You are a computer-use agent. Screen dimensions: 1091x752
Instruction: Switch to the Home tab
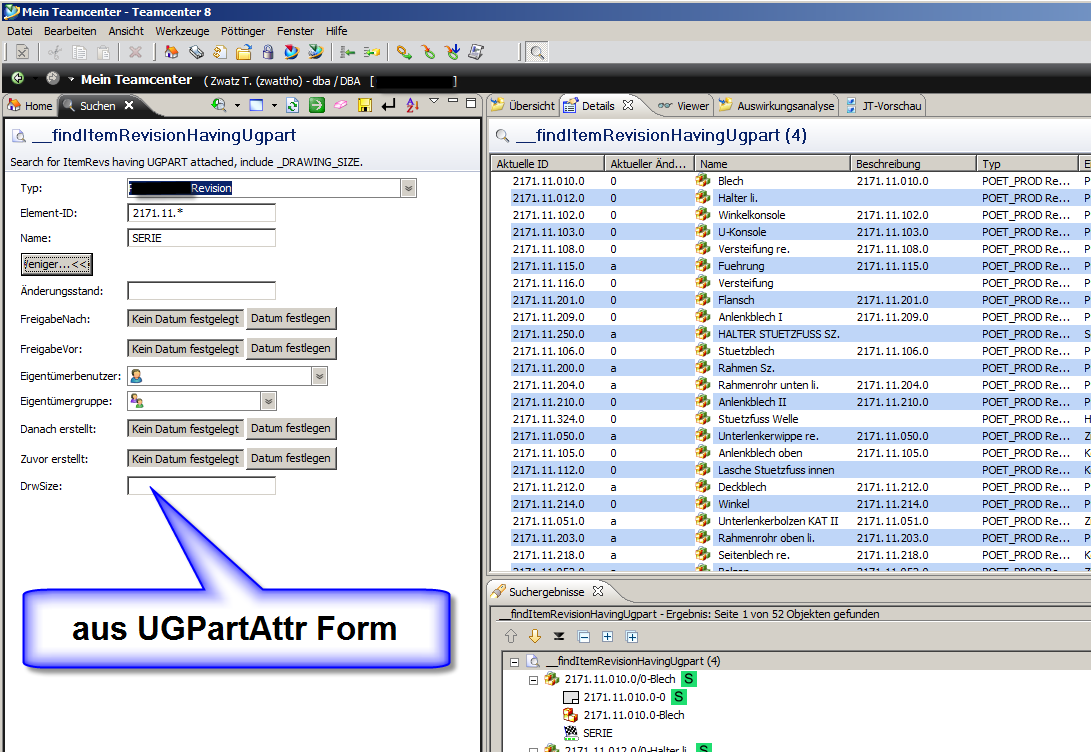click(30, 106)
